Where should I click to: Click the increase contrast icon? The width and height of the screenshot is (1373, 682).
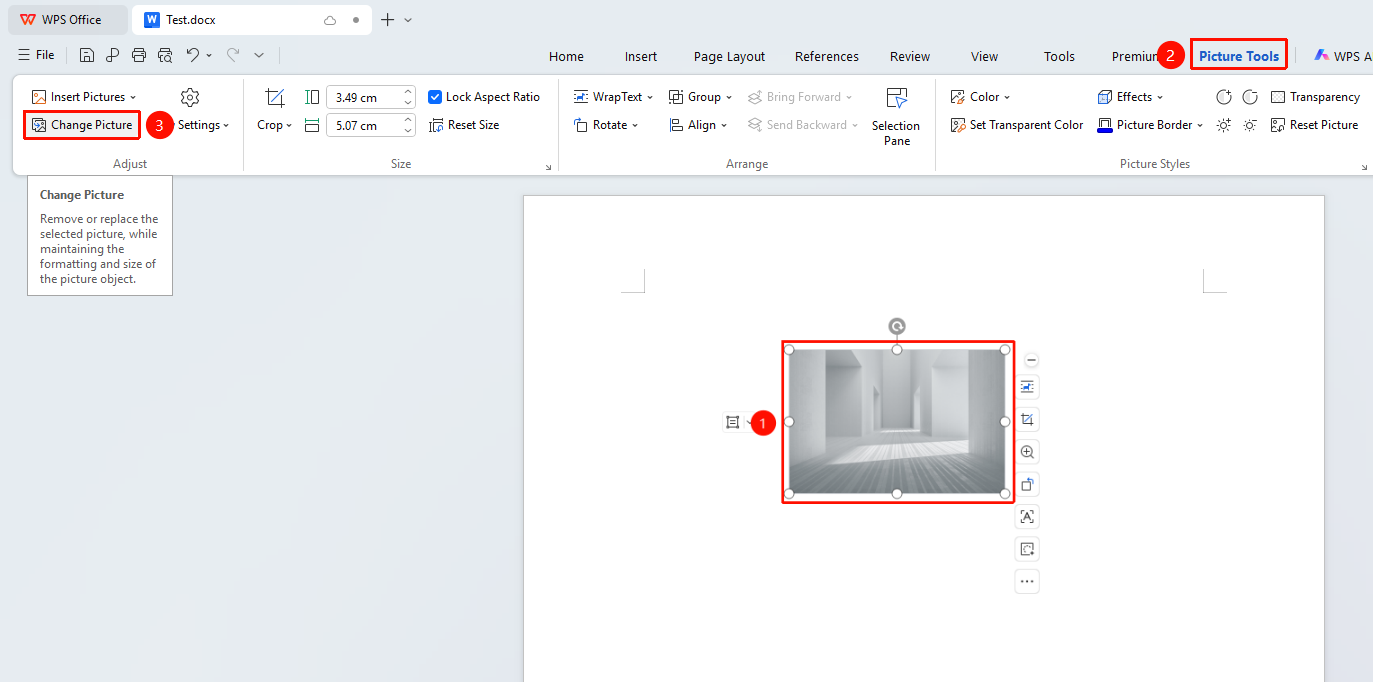click(1224, 97)
